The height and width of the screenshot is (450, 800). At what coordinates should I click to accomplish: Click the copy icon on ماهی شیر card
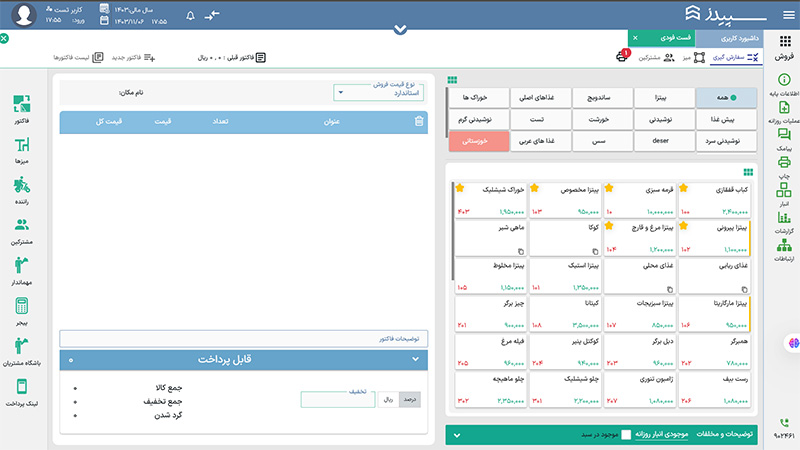tap(520, 252)
